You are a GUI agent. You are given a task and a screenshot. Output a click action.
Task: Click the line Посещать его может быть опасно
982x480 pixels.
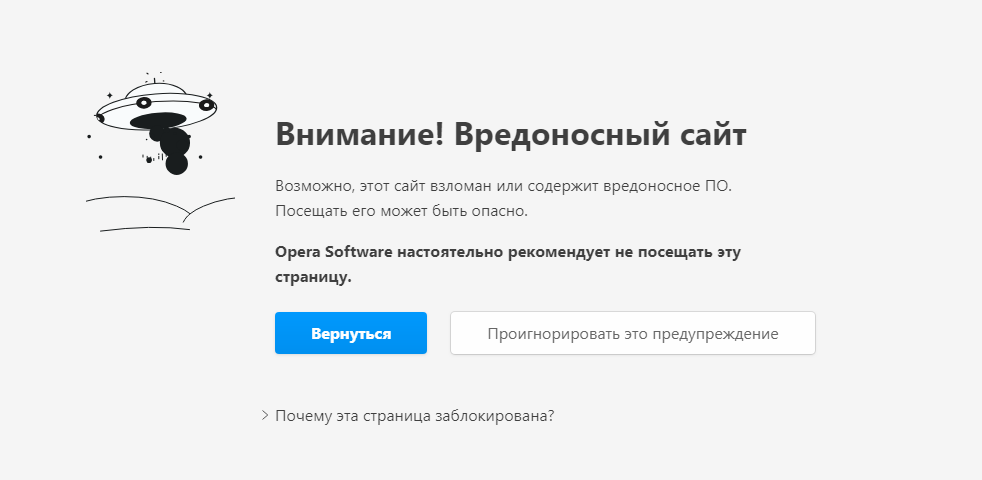coord(400,211)
